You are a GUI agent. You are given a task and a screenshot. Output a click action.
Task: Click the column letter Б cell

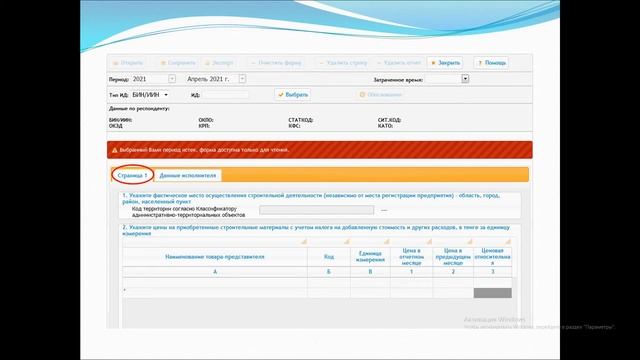point(329,272)
